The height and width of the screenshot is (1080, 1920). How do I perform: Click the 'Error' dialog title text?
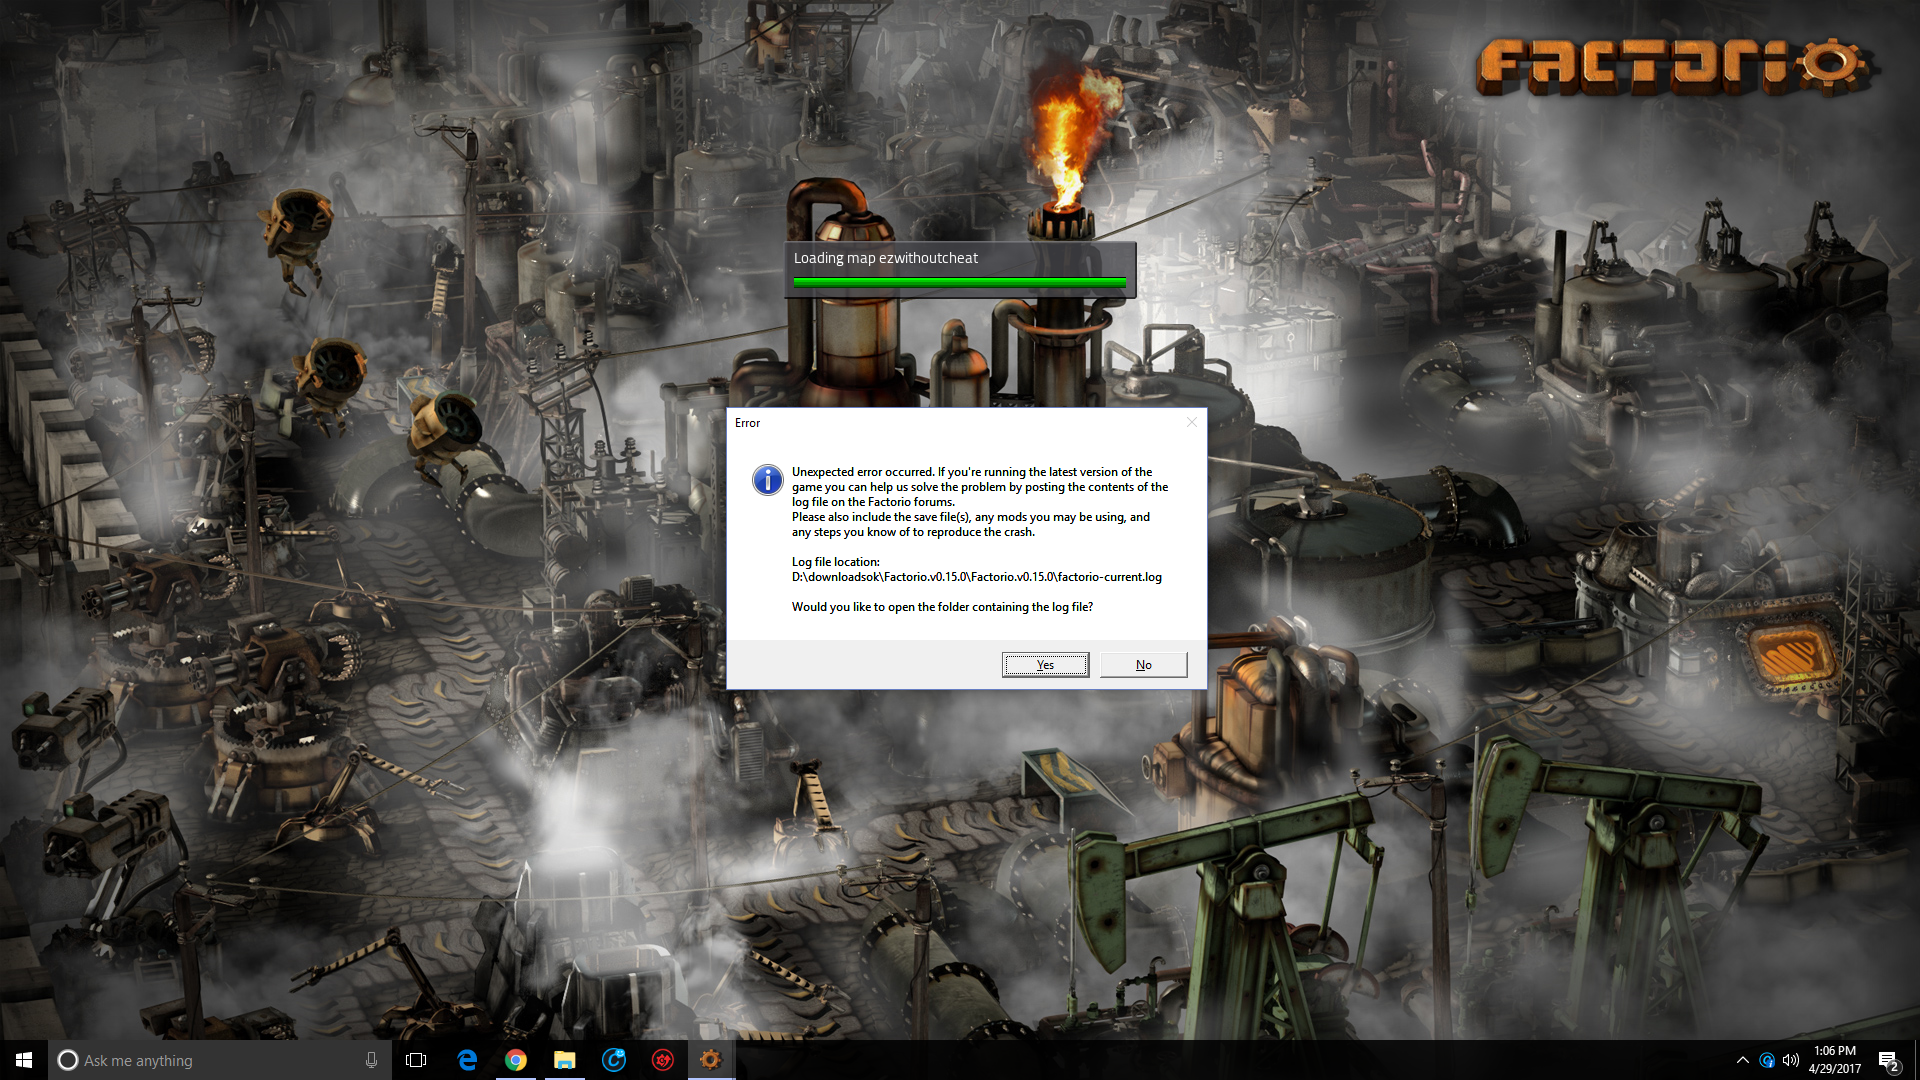point(747,423)
